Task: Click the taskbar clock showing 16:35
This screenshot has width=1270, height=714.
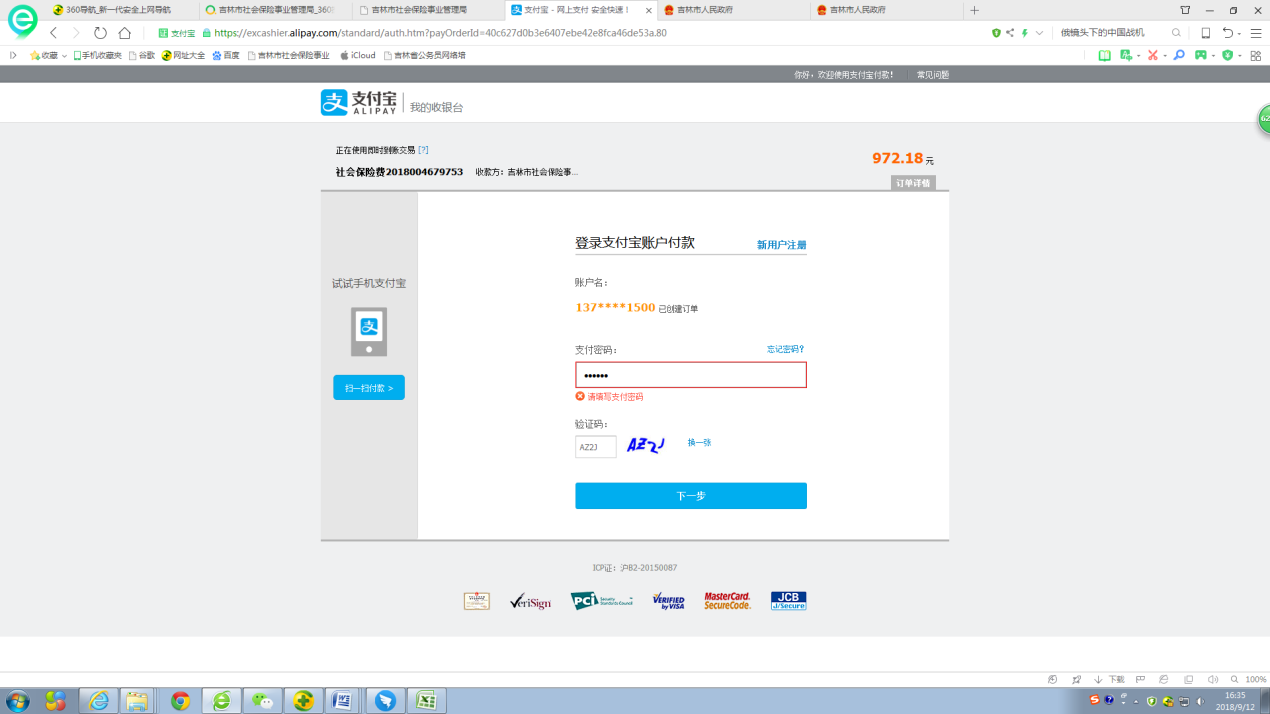Action: (x=1236, y=700)
